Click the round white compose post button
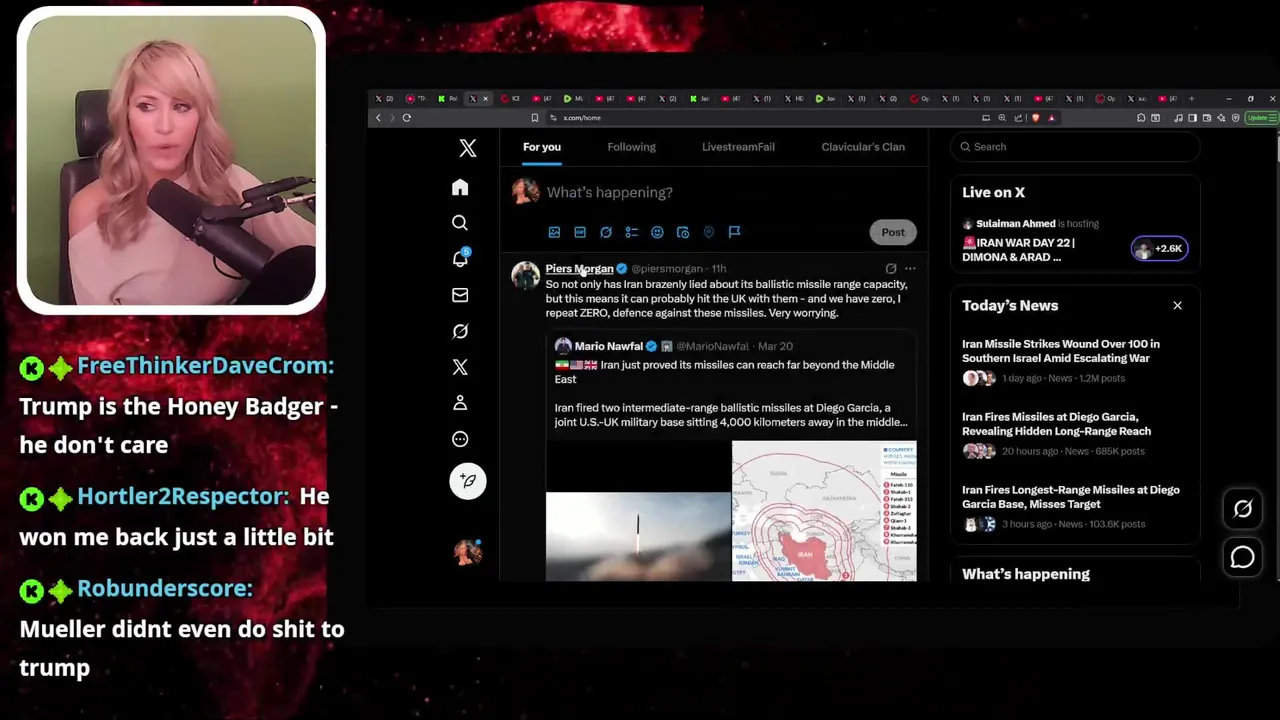The height and width of the screenshot is (720, 1280). (467, 481)
